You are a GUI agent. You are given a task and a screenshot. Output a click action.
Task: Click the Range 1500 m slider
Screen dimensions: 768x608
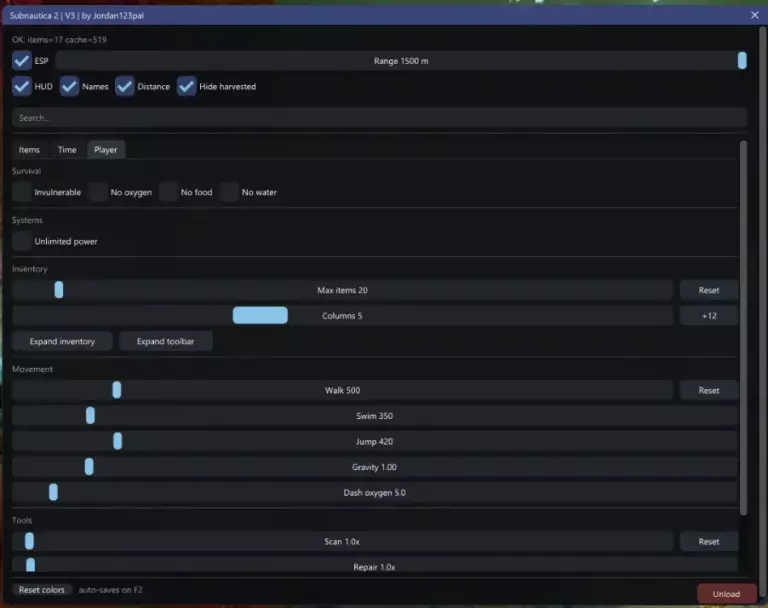click(x=401, y=61)
